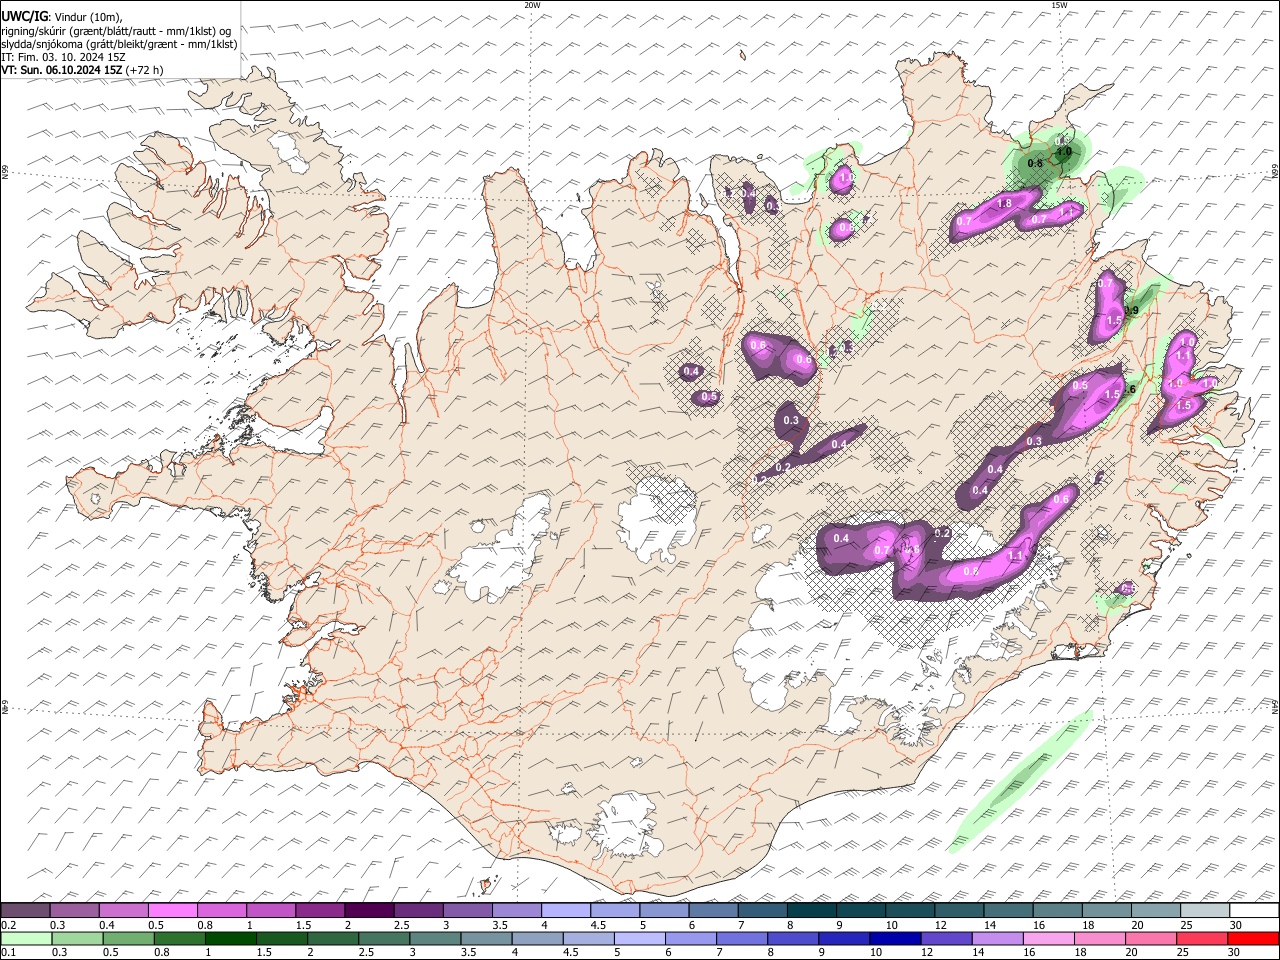Click the '25' label in the lower legend
This screenshot has height=960, width=1280.
coord(1183,952)
